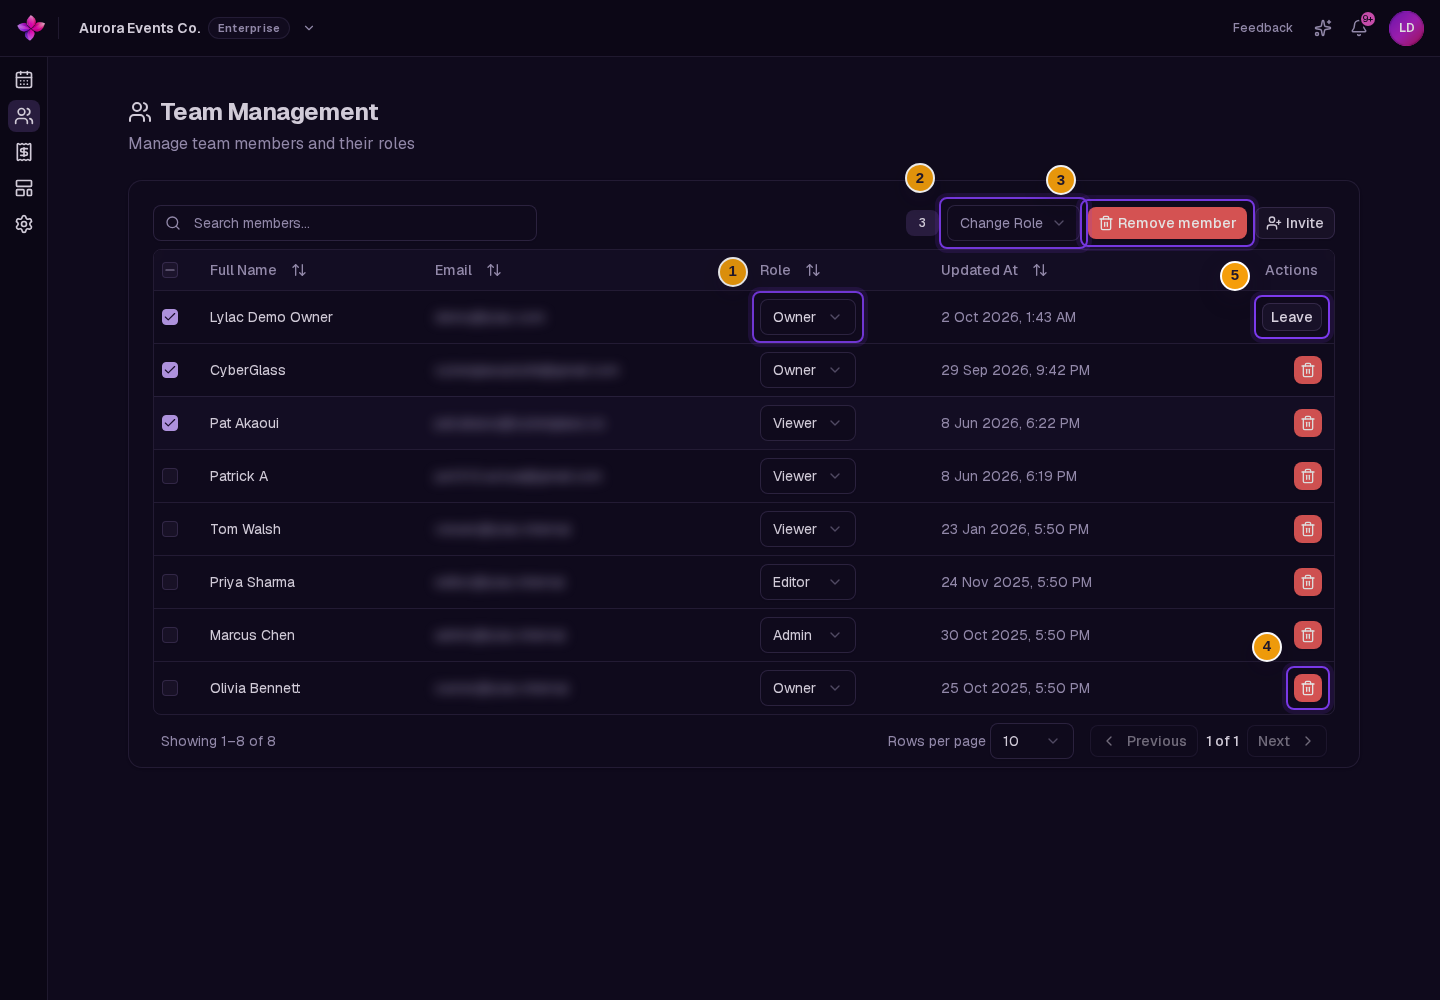Open the Change Role dropdown
The height and width of the screenshot is (1000, 1440).
click(1013, 223)
